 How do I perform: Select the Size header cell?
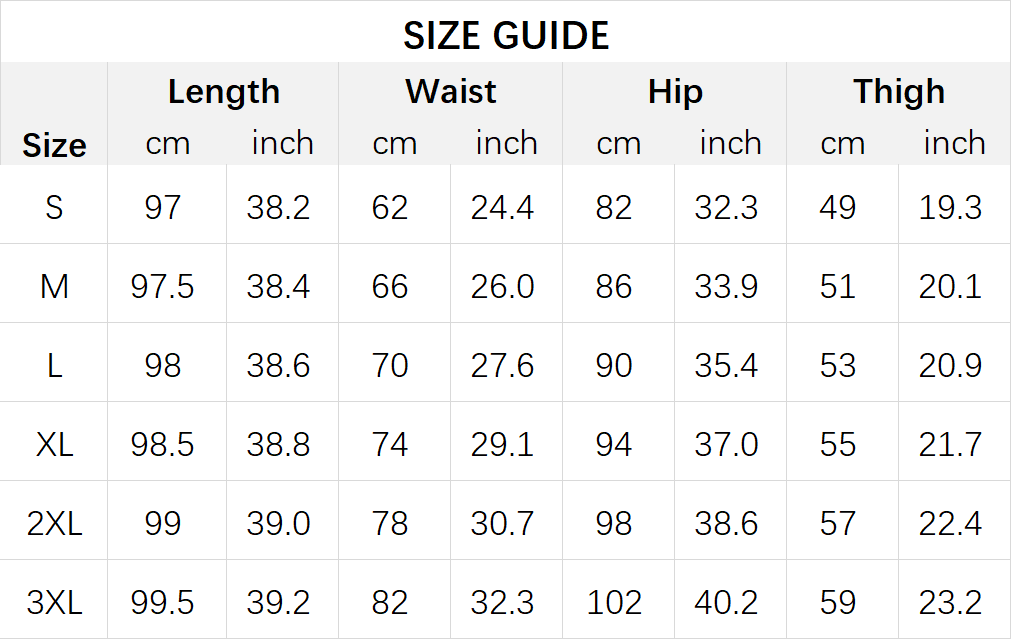pyautogui.click(x=54, y=145)
